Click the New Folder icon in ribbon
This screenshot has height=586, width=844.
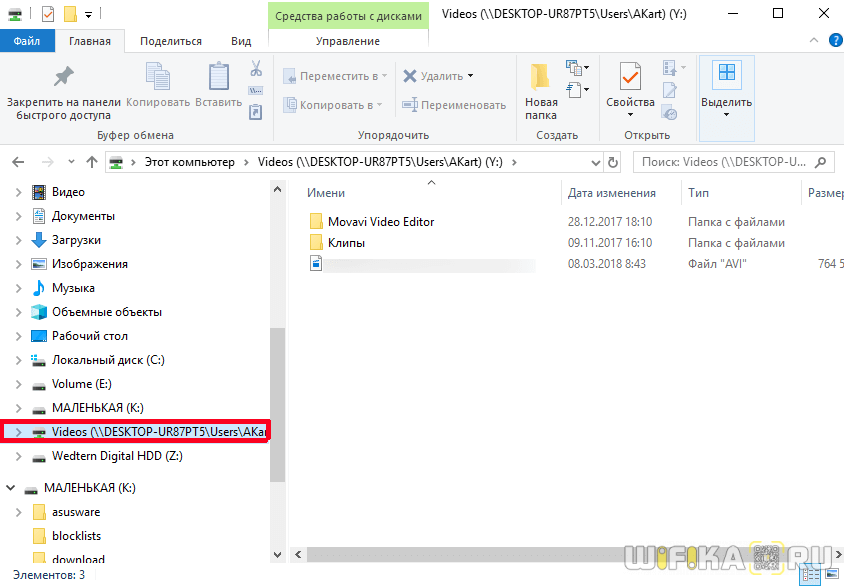coord(541,78)
